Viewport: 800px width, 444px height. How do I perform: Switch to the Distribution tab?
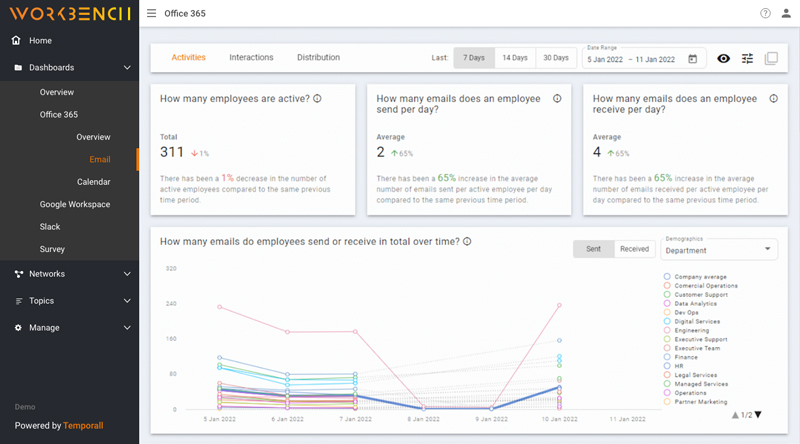point(318,57)
